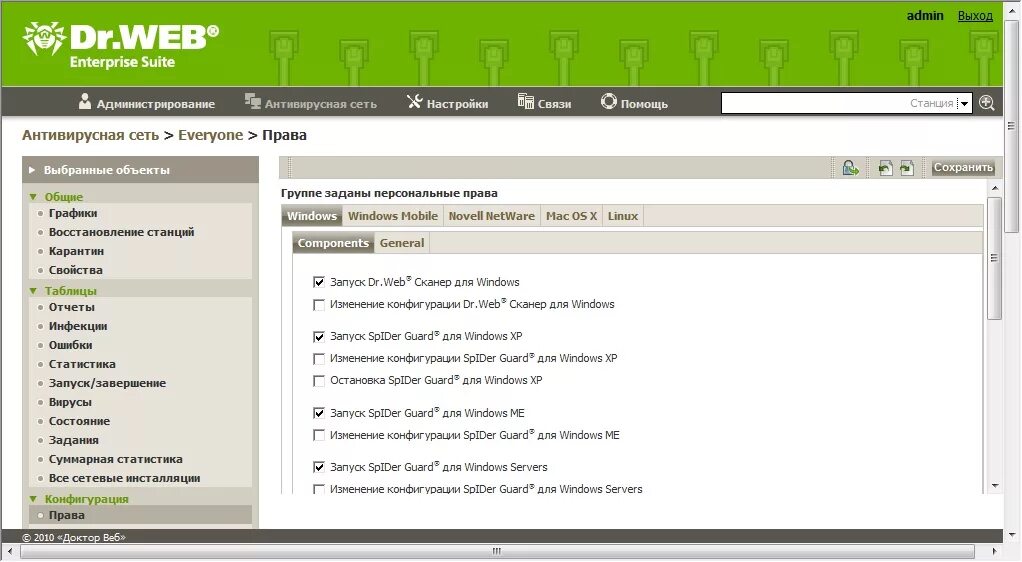Click Everyone breadcrumb link
This screenshot has height=562, width=1022.
211,135
